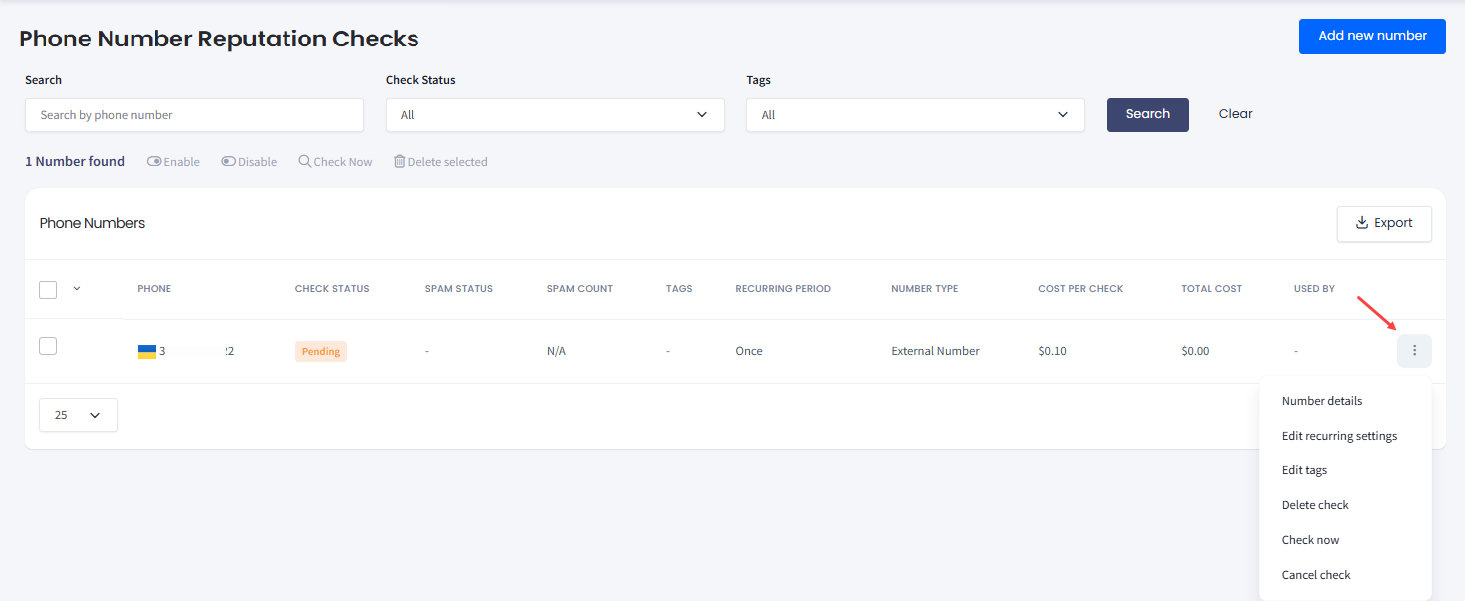Click the $0.10 cost per check cell

1053,352
